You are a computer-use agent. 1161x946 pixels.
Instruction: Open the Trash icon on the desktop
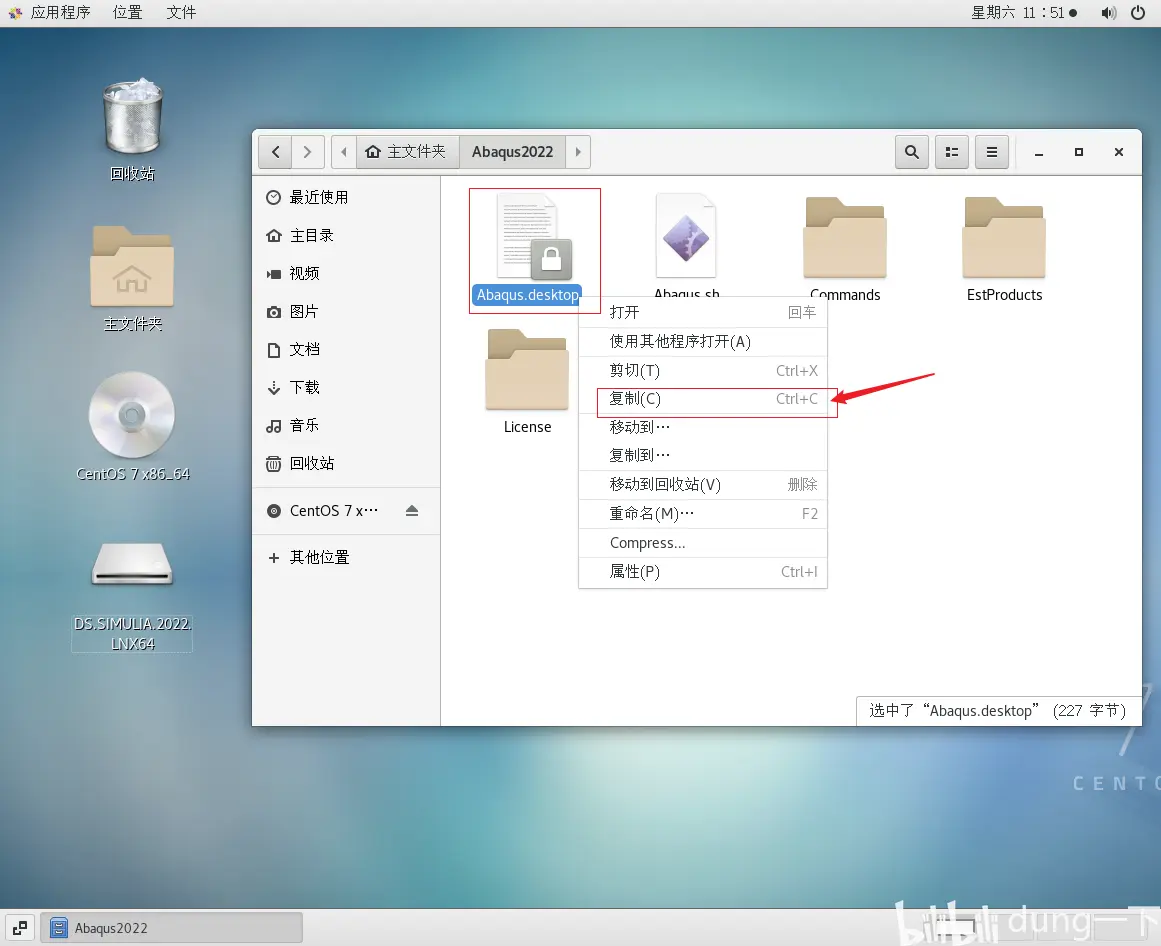pos(133,117)
